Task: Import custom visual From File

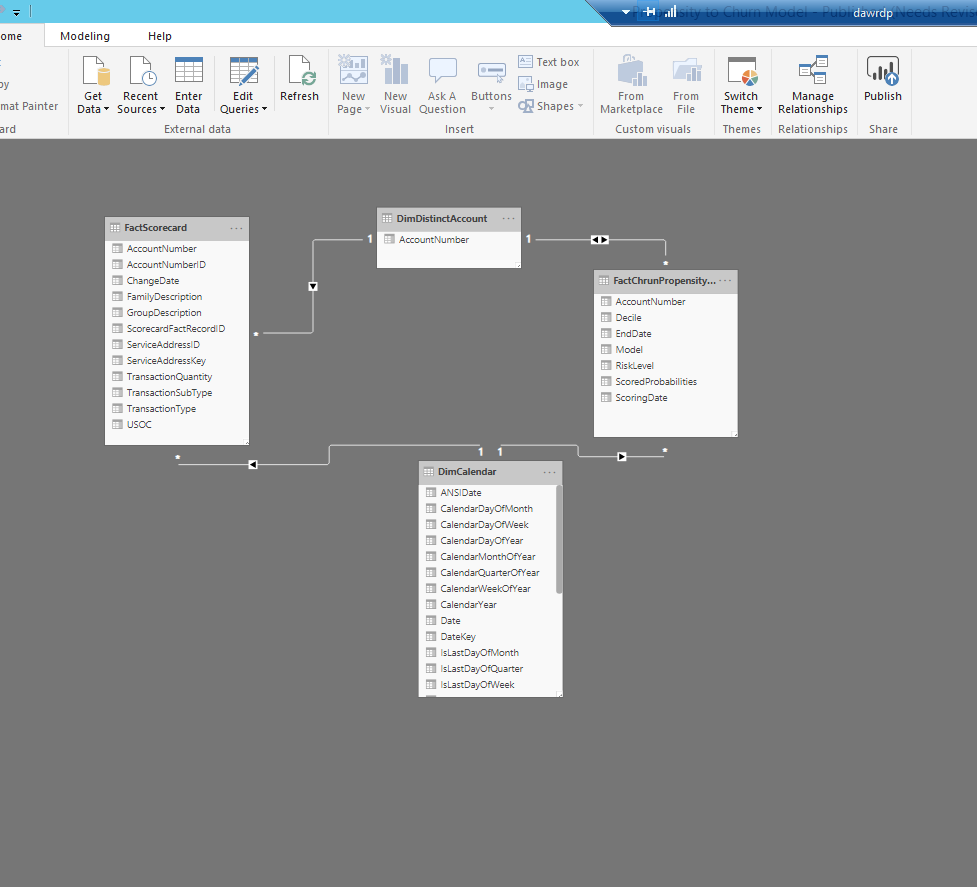Action: coord(686,85)
